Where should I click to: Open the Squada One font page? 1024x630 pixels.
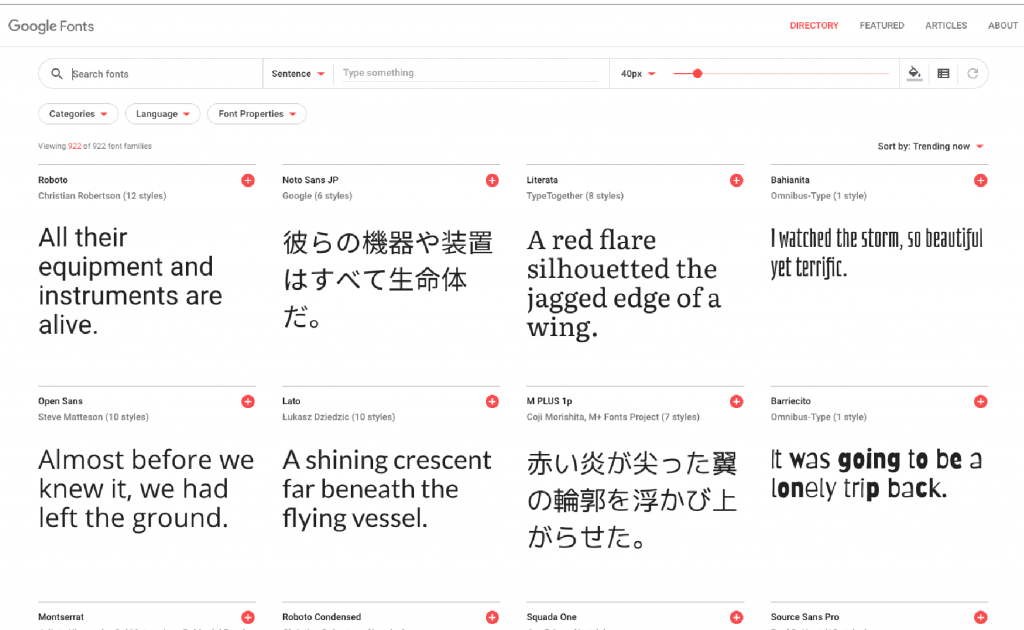[x=551, y=617]
